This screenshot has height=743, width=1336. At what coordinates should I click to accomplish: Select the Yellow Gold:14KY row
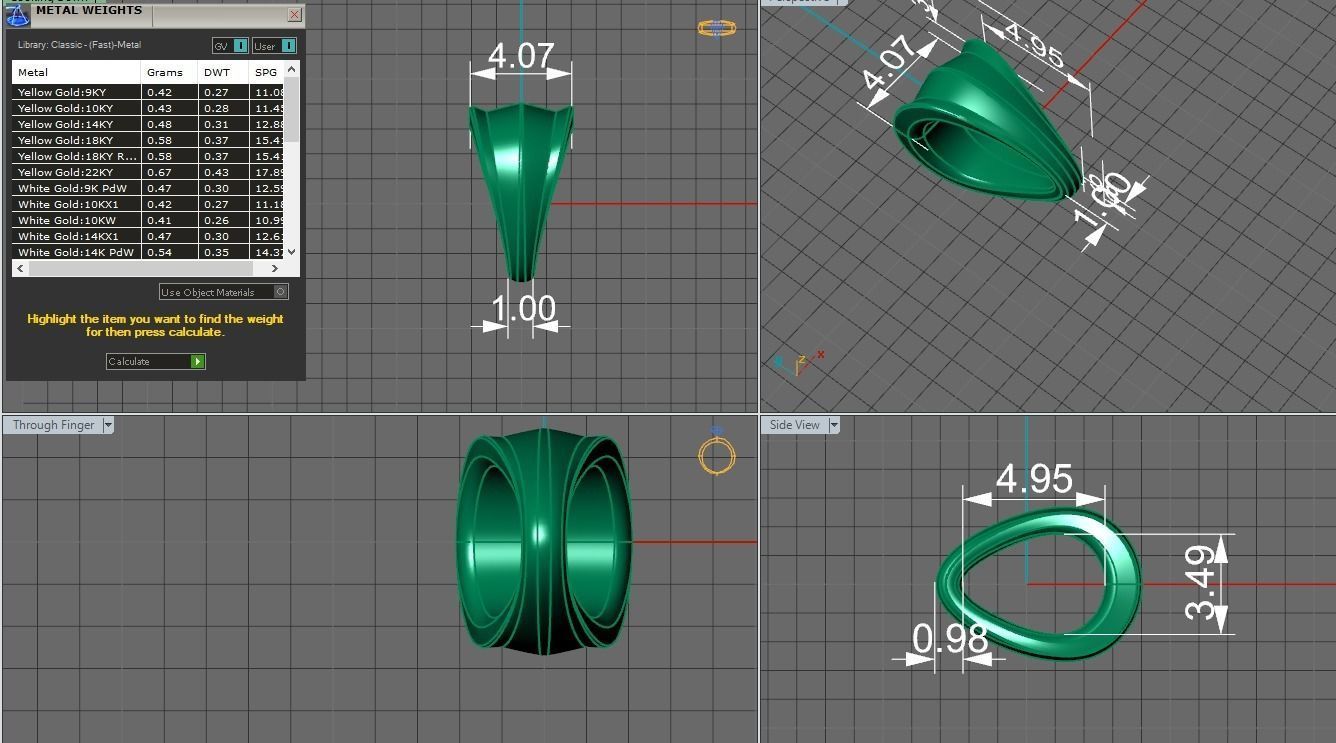pyautogui.click(x=149, y=124)
